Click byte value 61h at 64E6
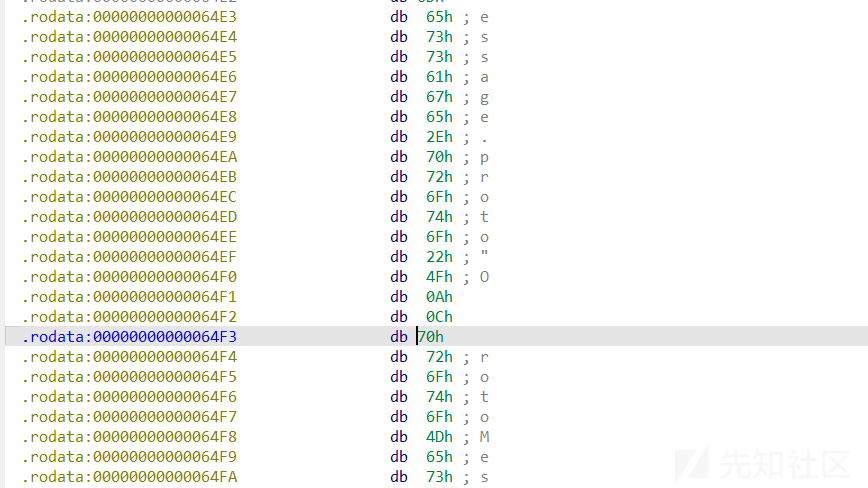 click(x=439, y=77)
